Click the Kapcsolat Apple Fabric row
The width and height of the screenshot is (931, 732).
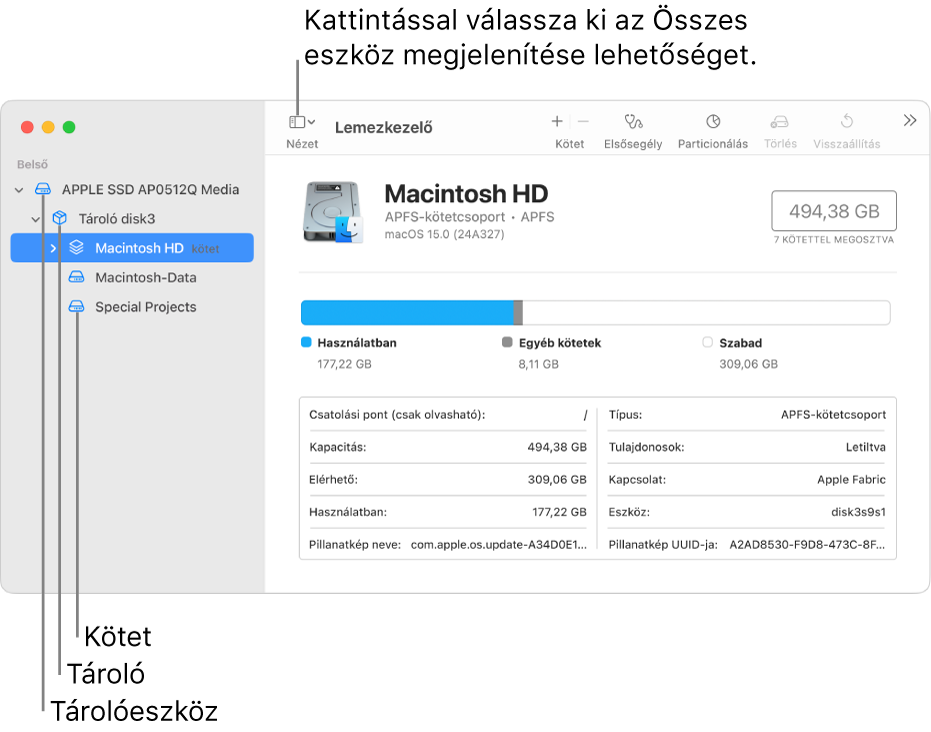click(747, 480)
